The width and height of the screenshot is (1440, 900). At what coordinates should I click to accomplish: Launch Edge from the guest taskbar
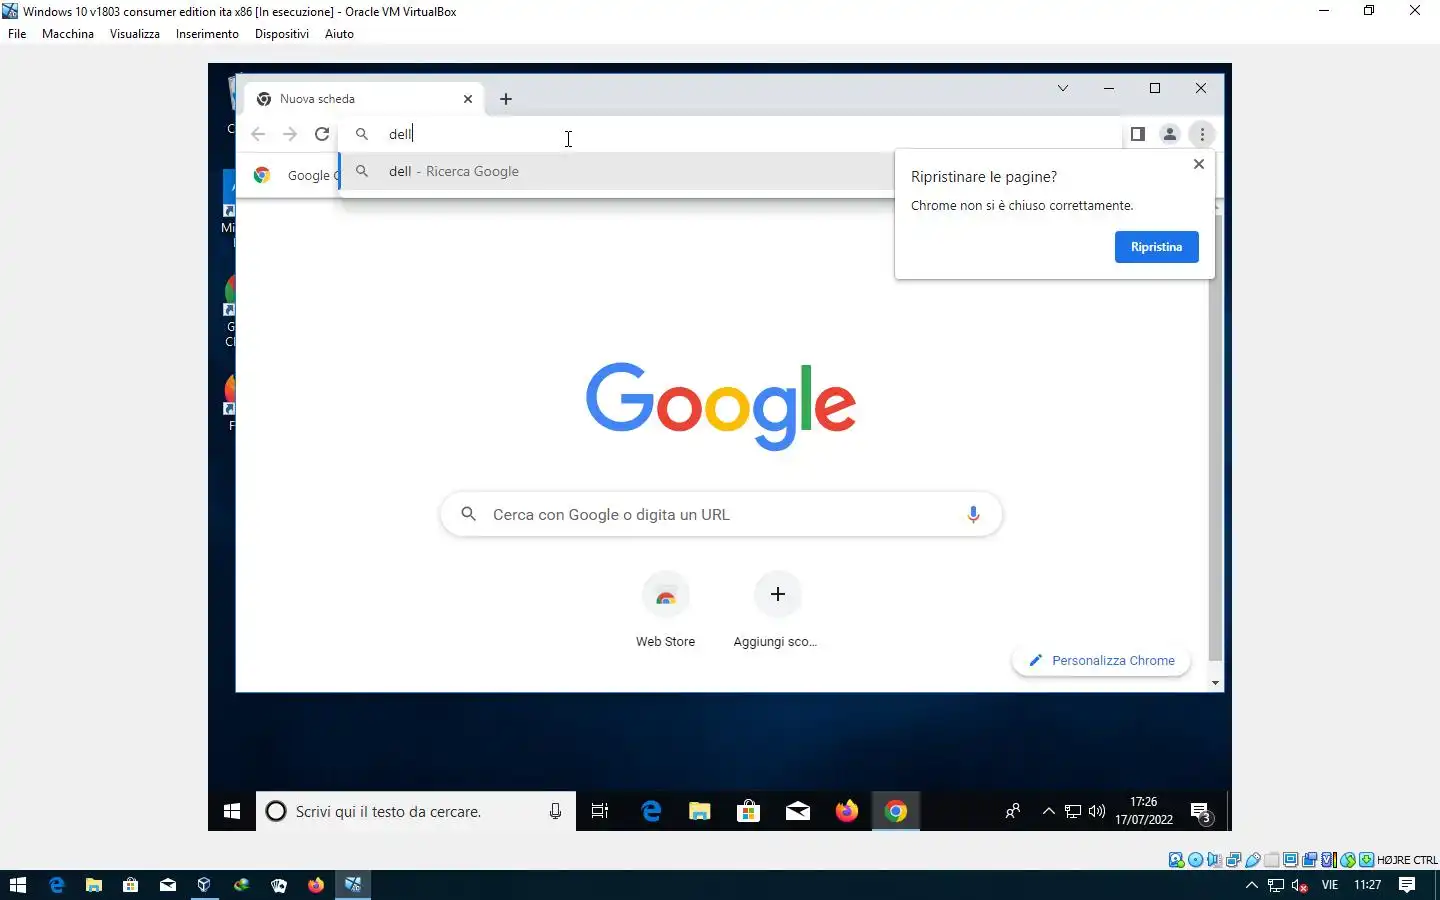[x=651, y=811]
